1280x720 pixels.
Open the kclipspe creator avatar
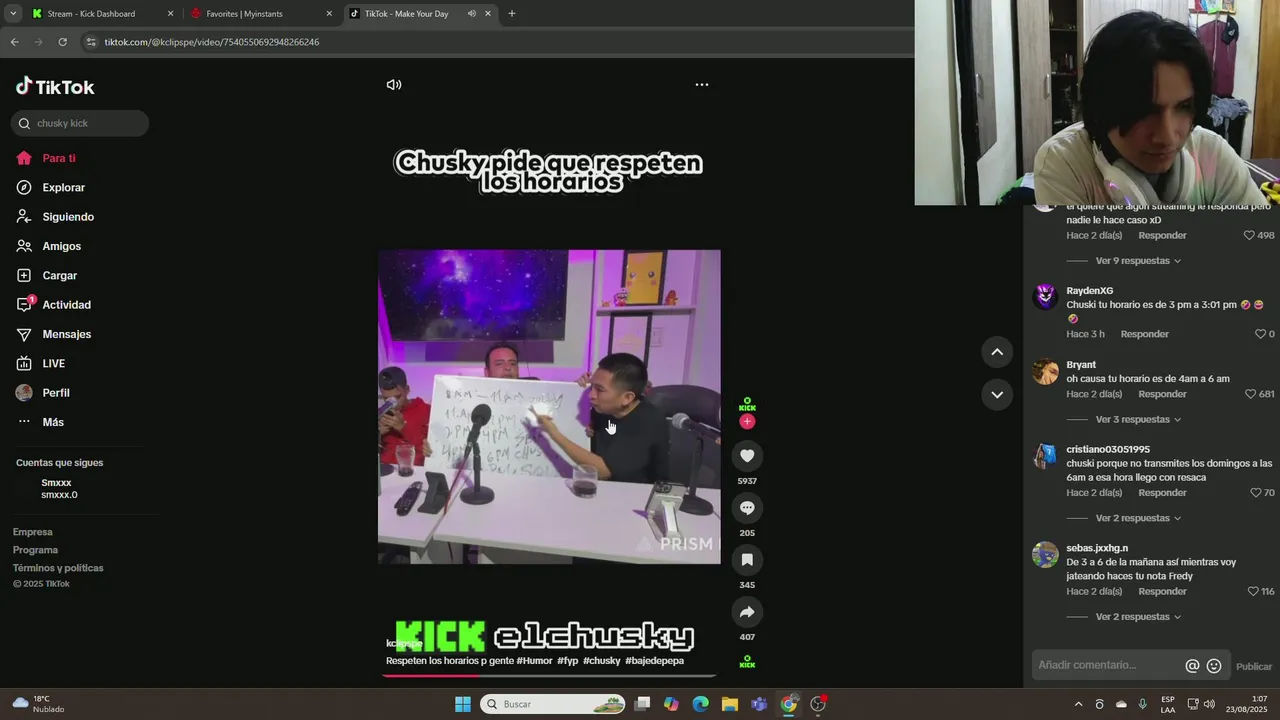(747, 404)
